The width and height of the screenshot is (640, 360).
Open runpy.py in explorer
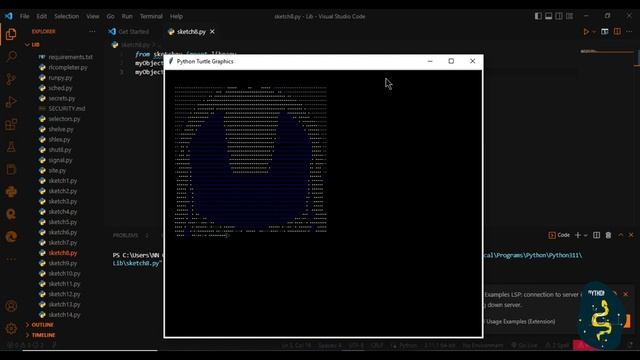(x=60, y=78)
